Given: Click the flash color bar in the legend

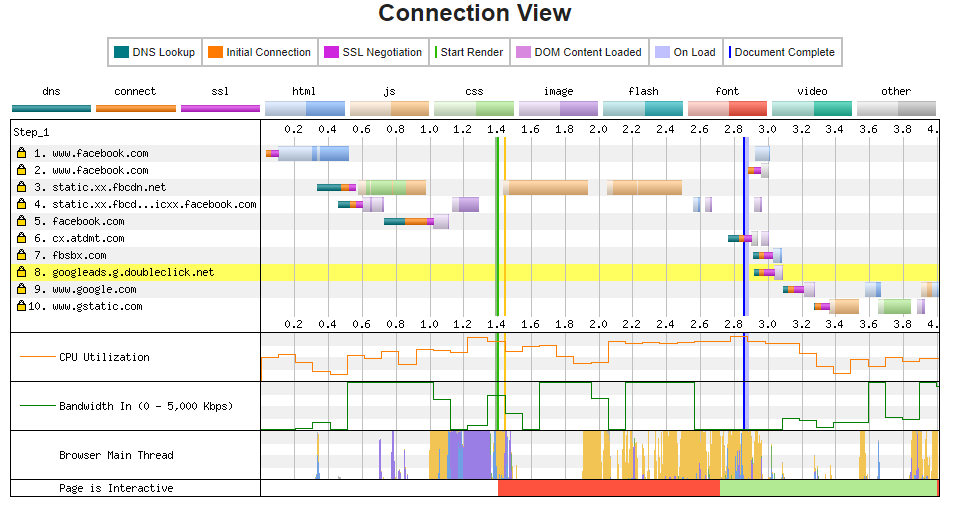Looking at the screenshot, I should [643, 109].
